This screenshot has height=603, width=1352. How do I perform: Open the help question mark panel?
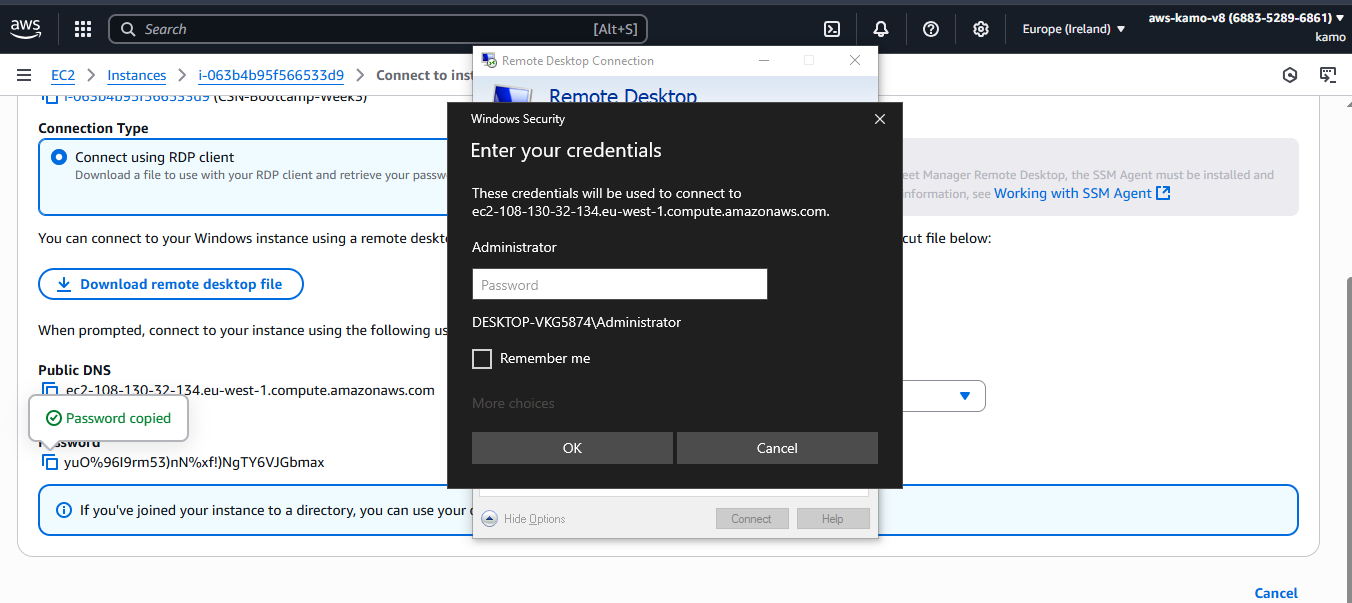coord(930,29)
